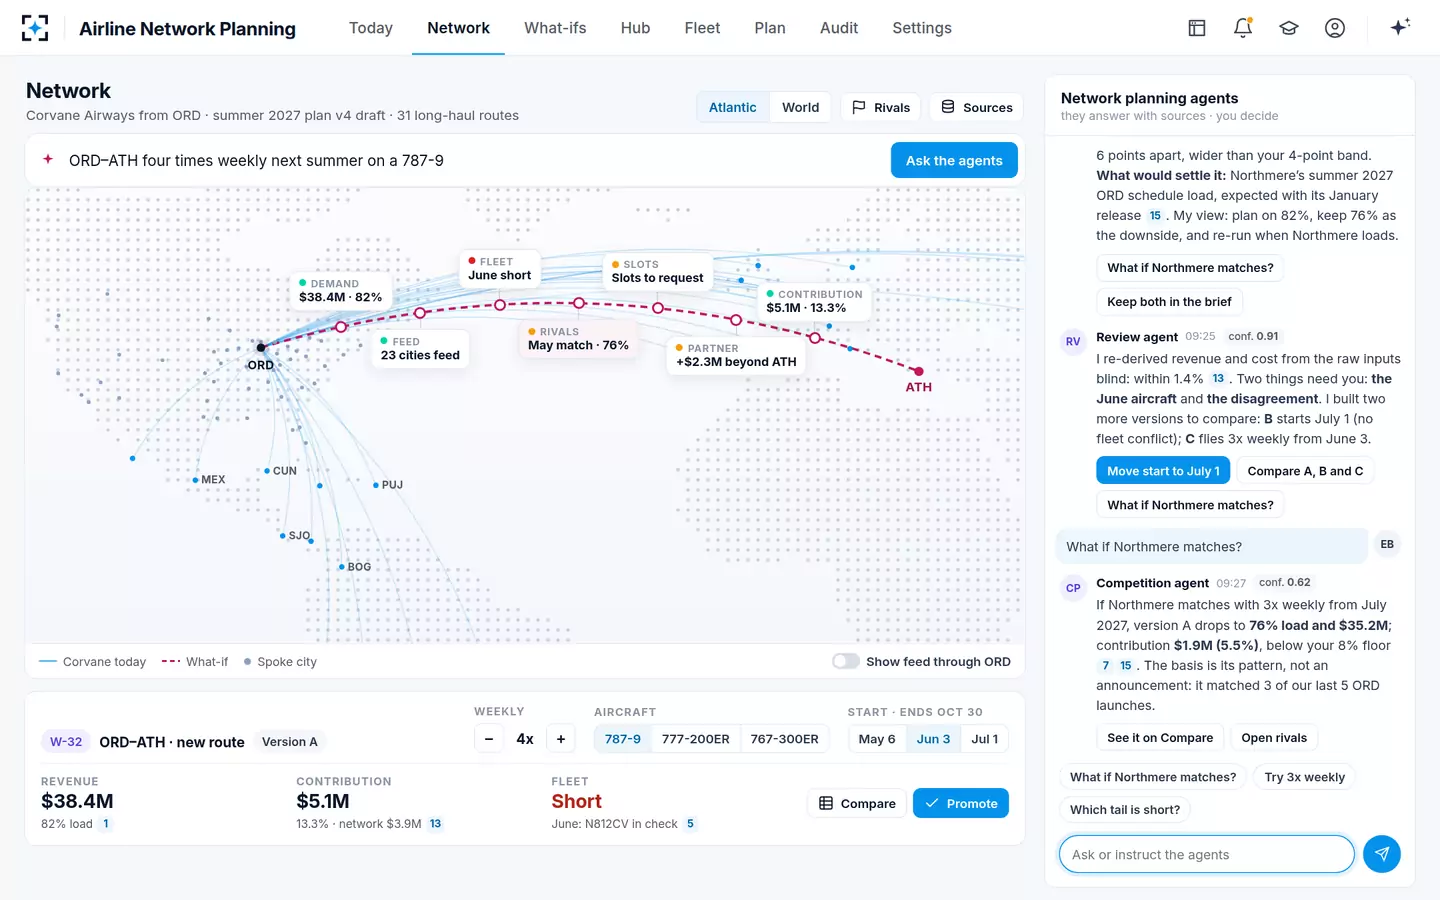Click Compare A, B and C
1440x900 pixels.
pyautogui.click(x=1305, y=471)
